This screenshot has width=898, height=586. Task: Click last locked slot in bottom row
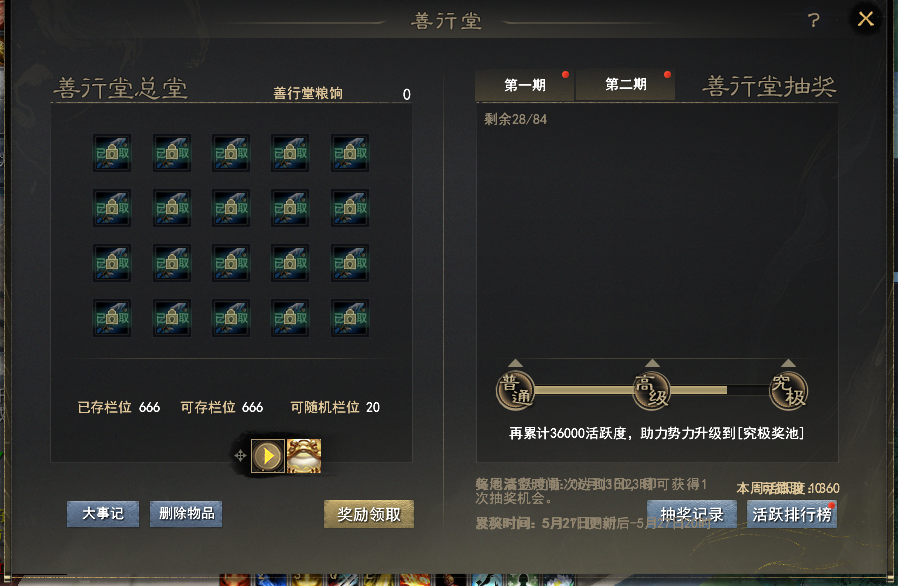coord(350,317)
